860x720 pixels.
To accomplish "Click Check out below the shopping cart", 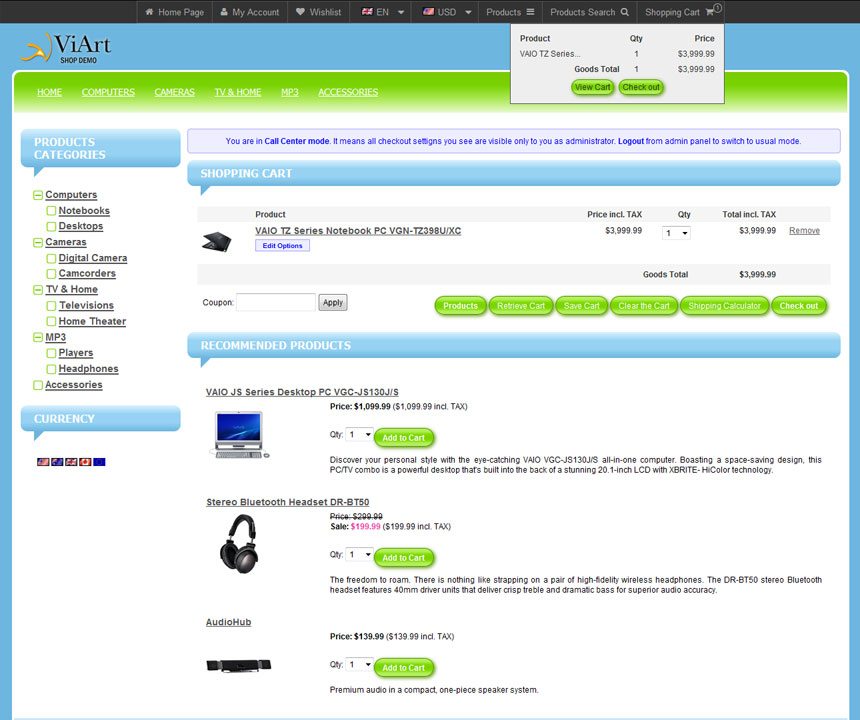I will click(799, 306).
